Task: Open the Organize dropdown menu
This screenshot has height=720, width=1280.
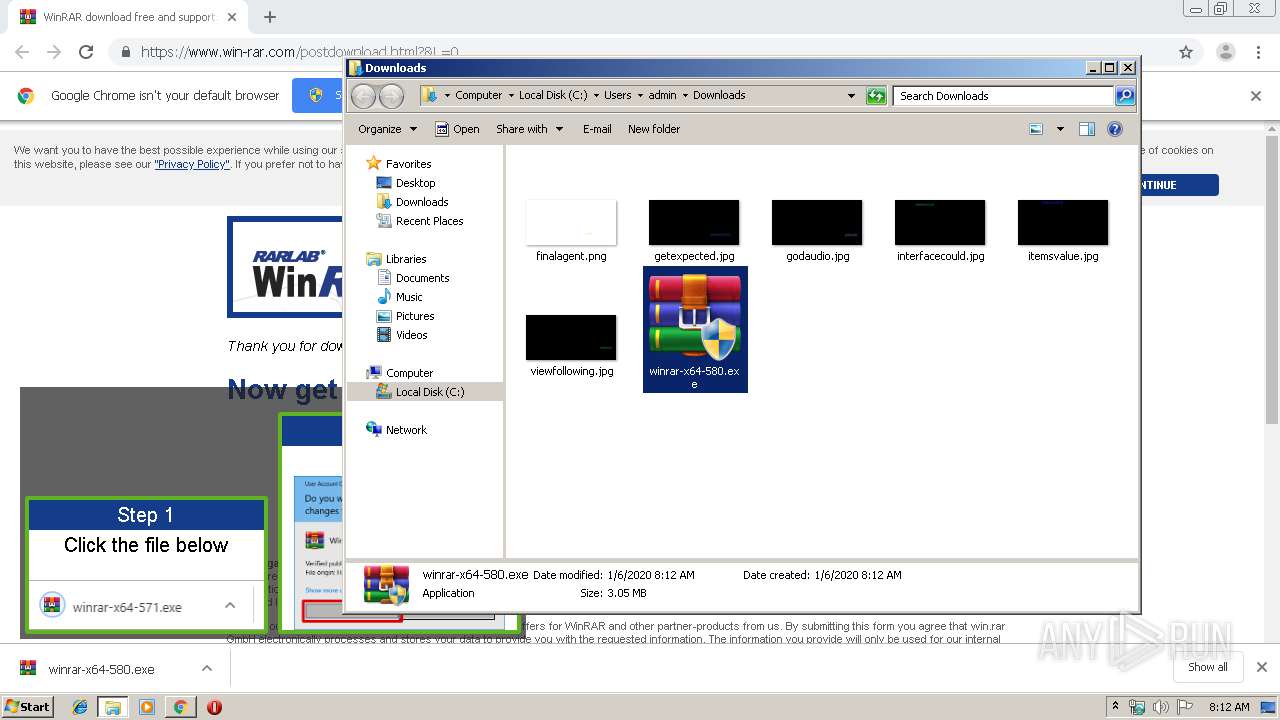Action: (387, 129)
